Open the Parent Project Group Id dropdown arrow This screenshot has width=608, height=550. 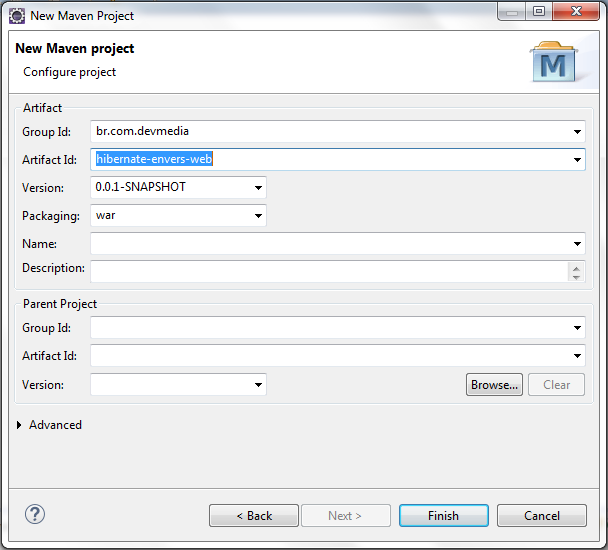coord(577,328)
